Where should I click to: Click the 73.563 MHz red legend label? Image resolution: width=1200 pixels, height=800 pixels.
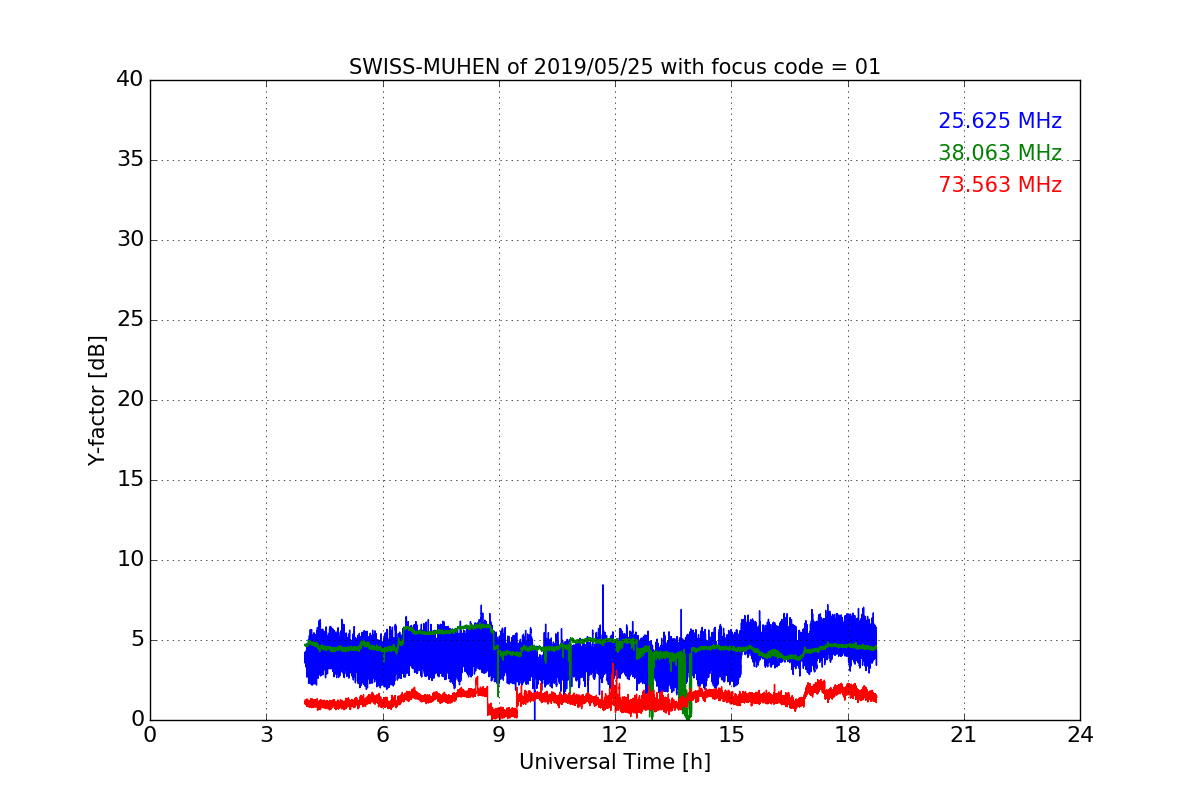(x=1000, y=185)
